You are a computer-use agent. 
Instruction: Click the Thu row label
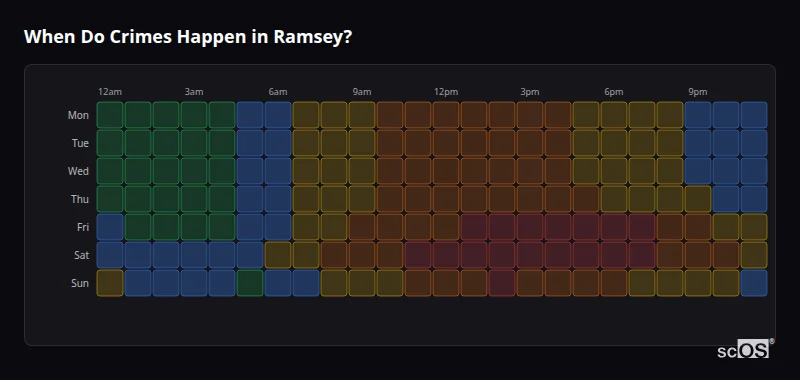80,199
